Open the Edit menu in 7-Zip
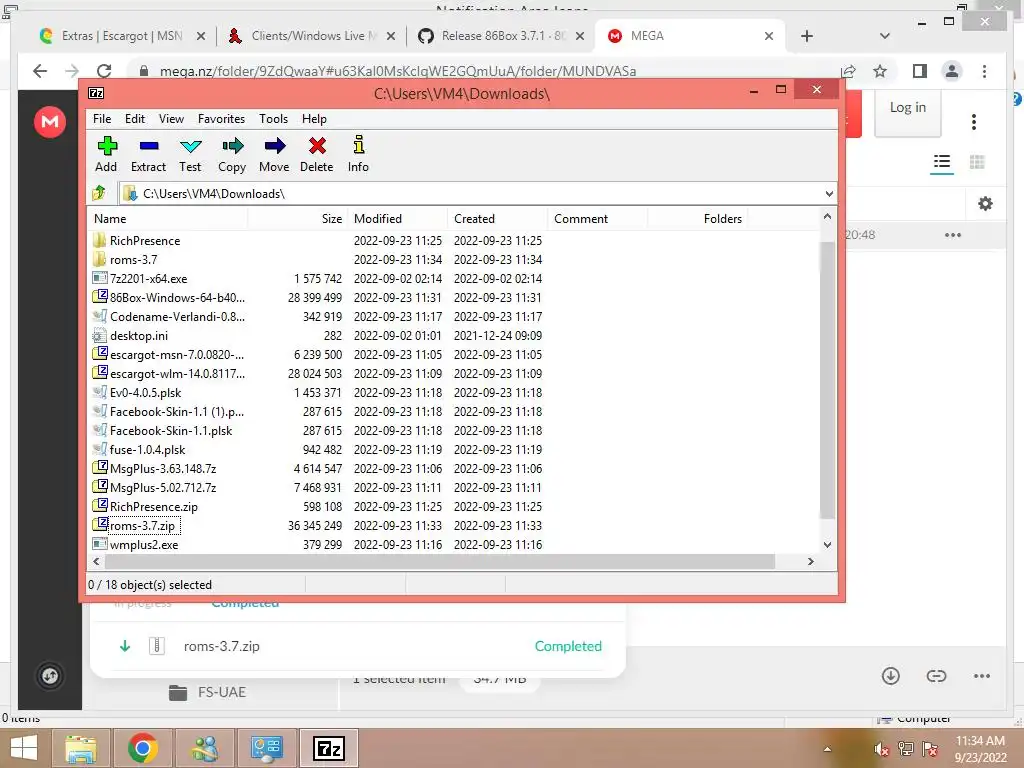This screenshot has width=1024, height=768. [x=135, y=119]
